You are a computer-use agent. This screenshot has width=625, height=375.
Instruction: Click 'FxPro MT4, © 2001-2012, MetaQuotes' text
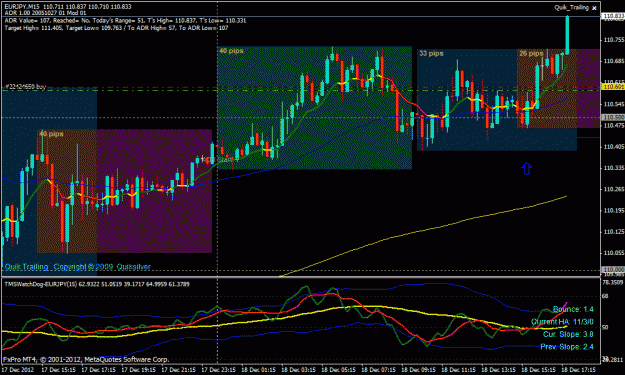[86, 359]
